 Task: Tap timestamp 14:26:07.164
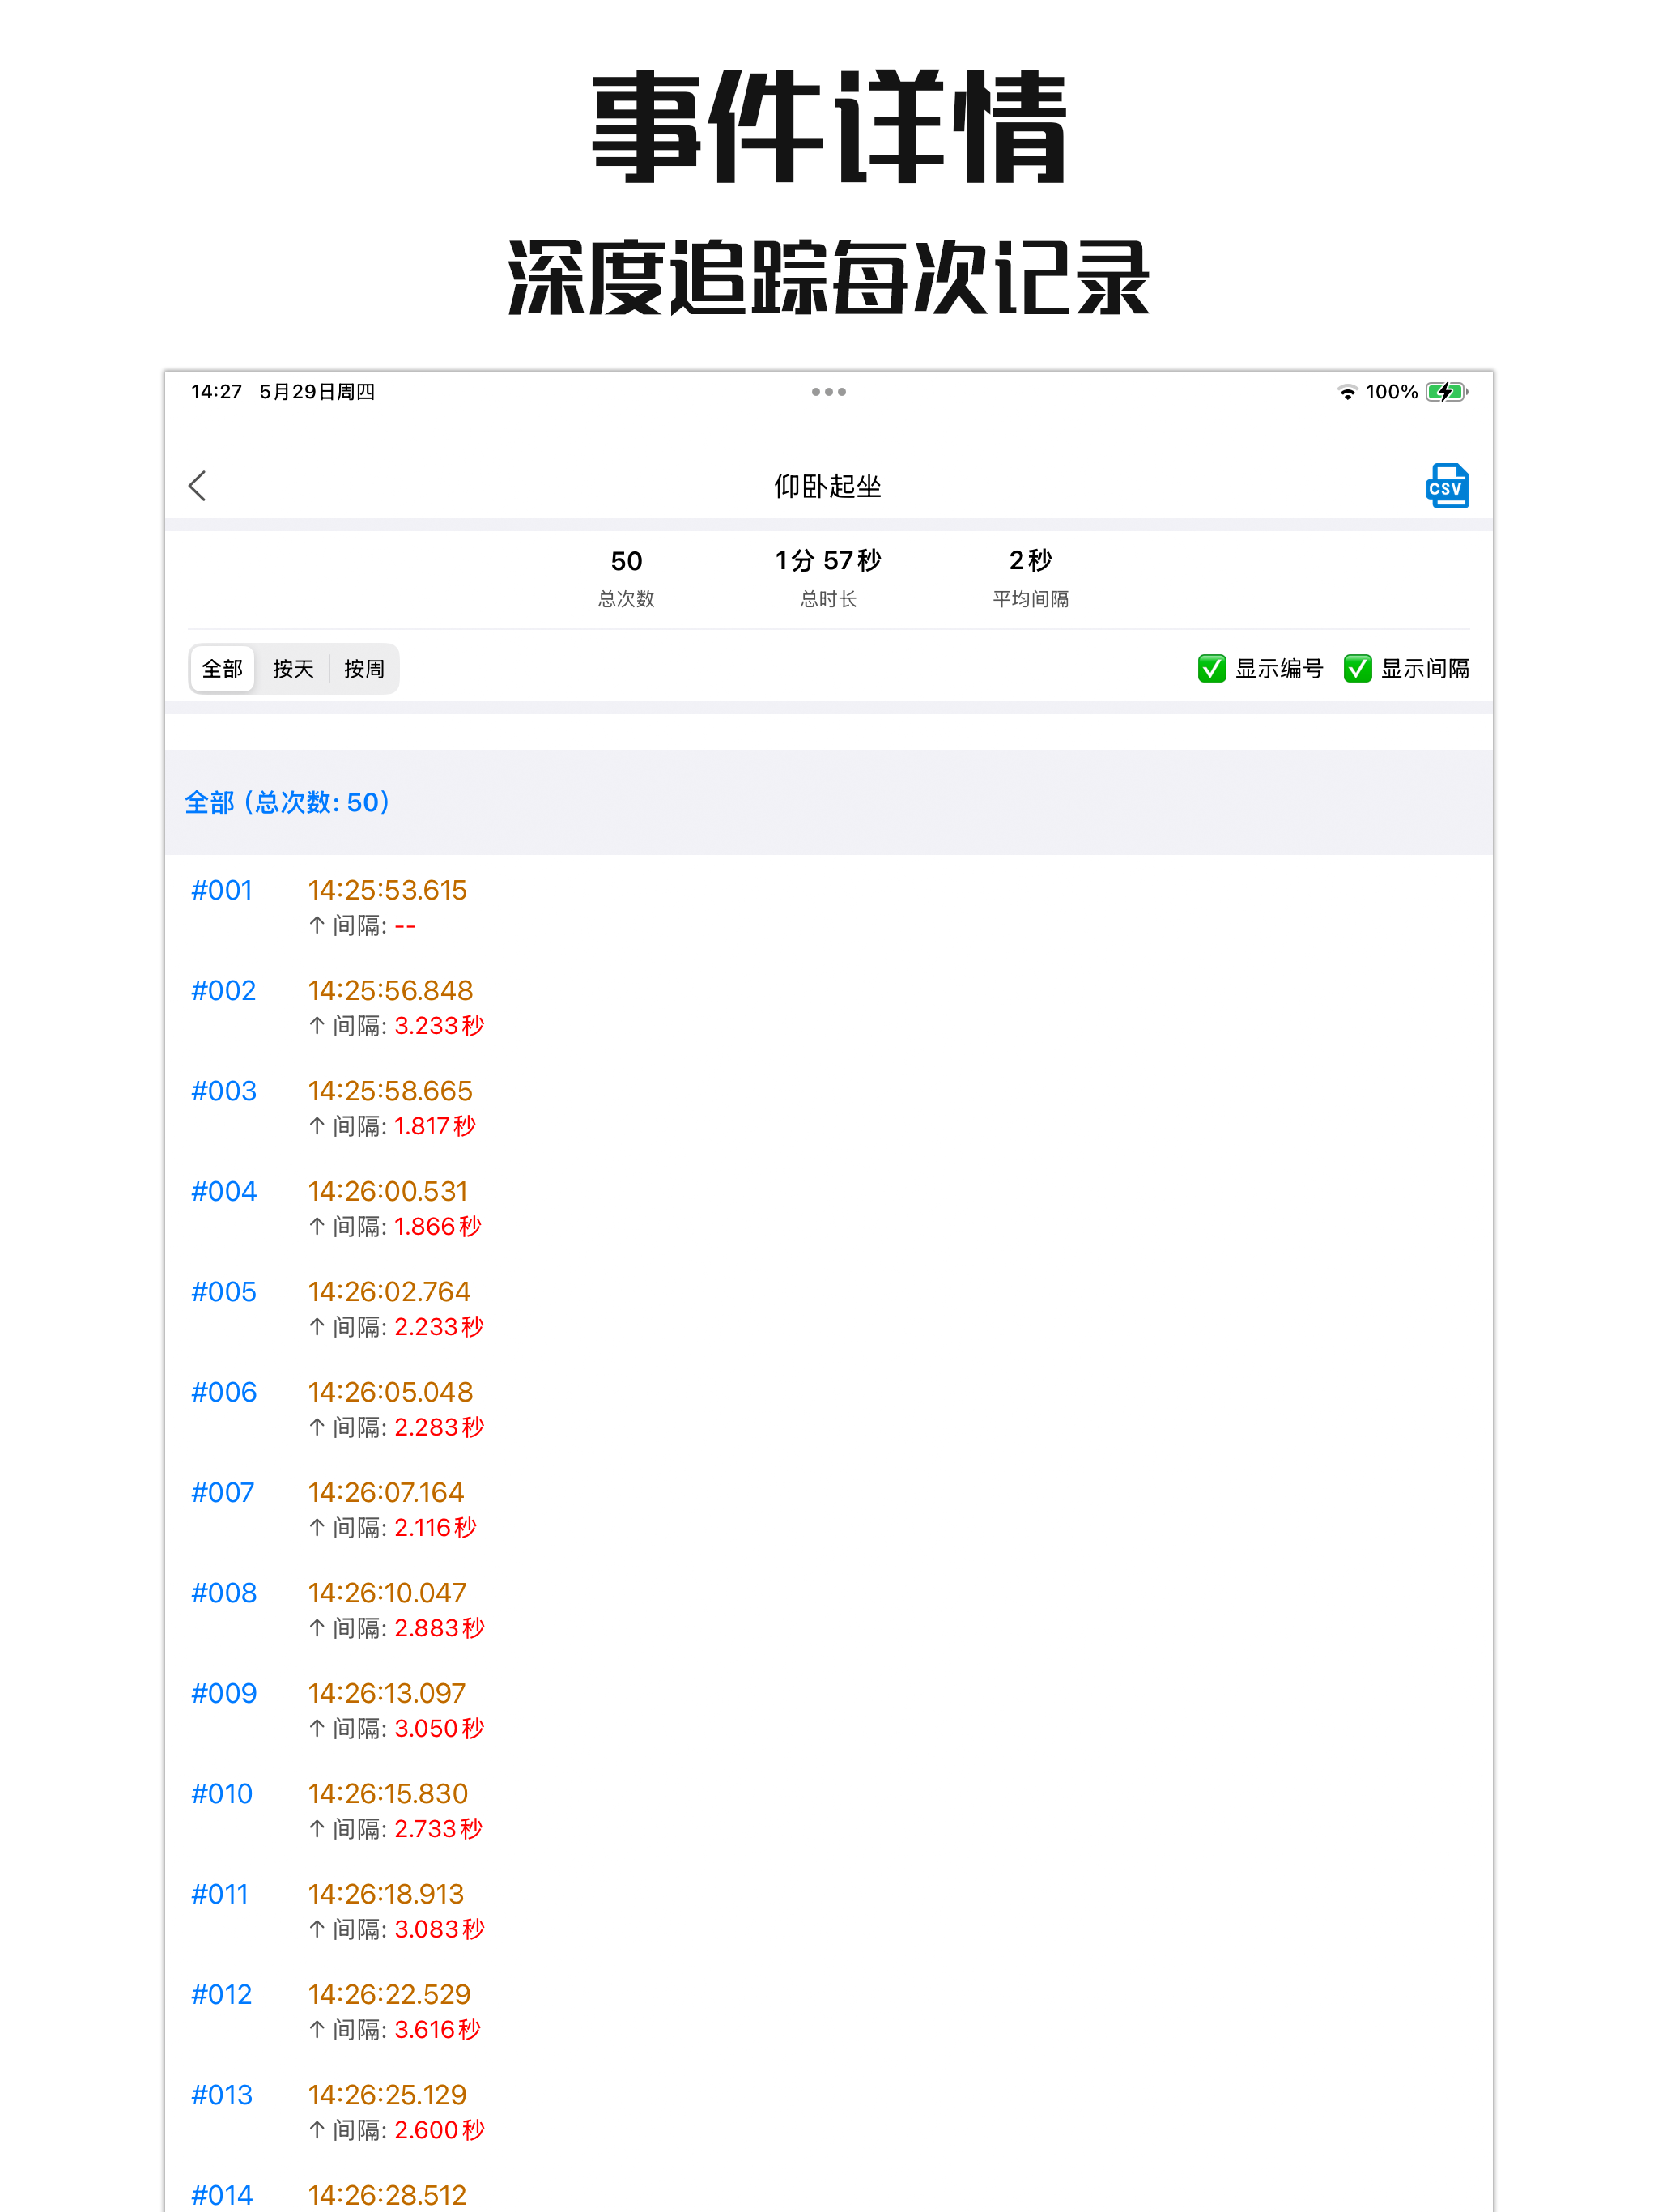[x=386, y=1493]
